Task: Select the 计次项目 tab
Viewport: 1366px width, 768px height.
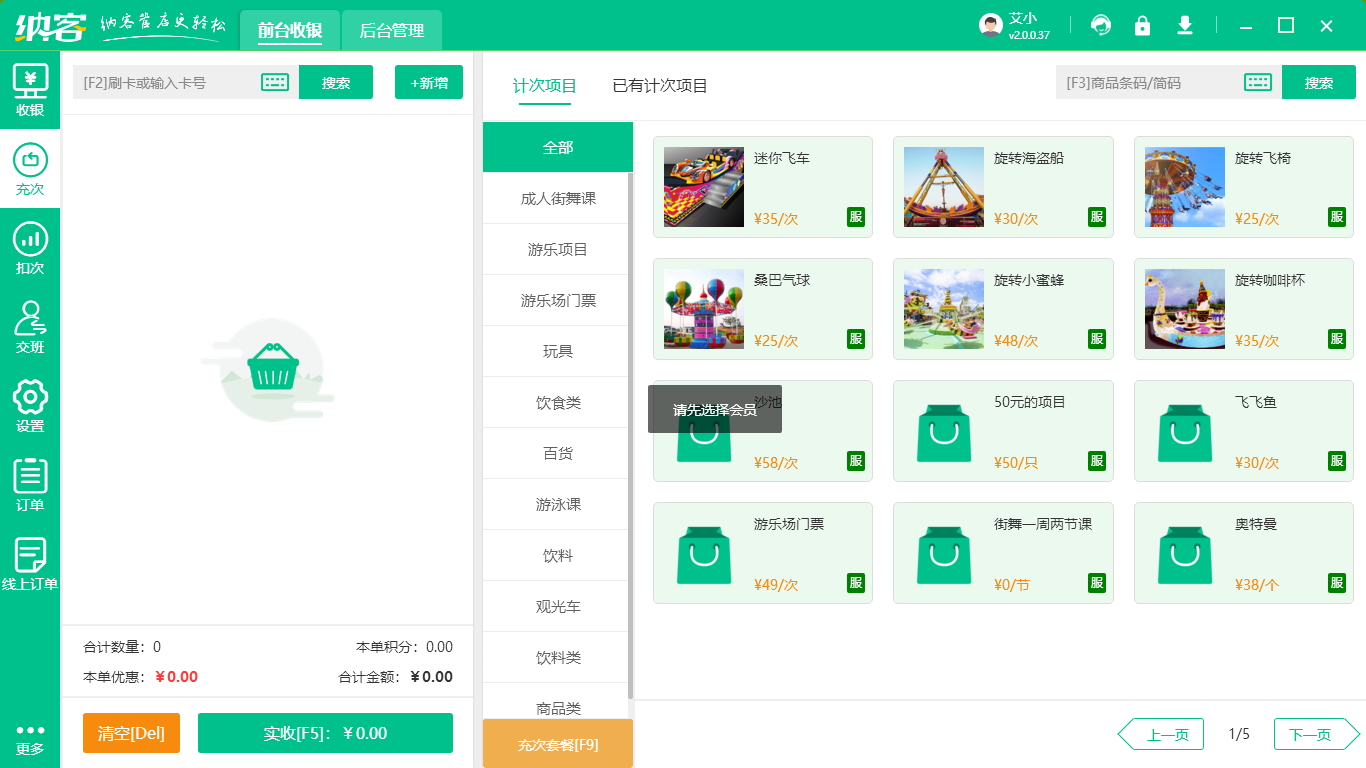Action: 545,86
